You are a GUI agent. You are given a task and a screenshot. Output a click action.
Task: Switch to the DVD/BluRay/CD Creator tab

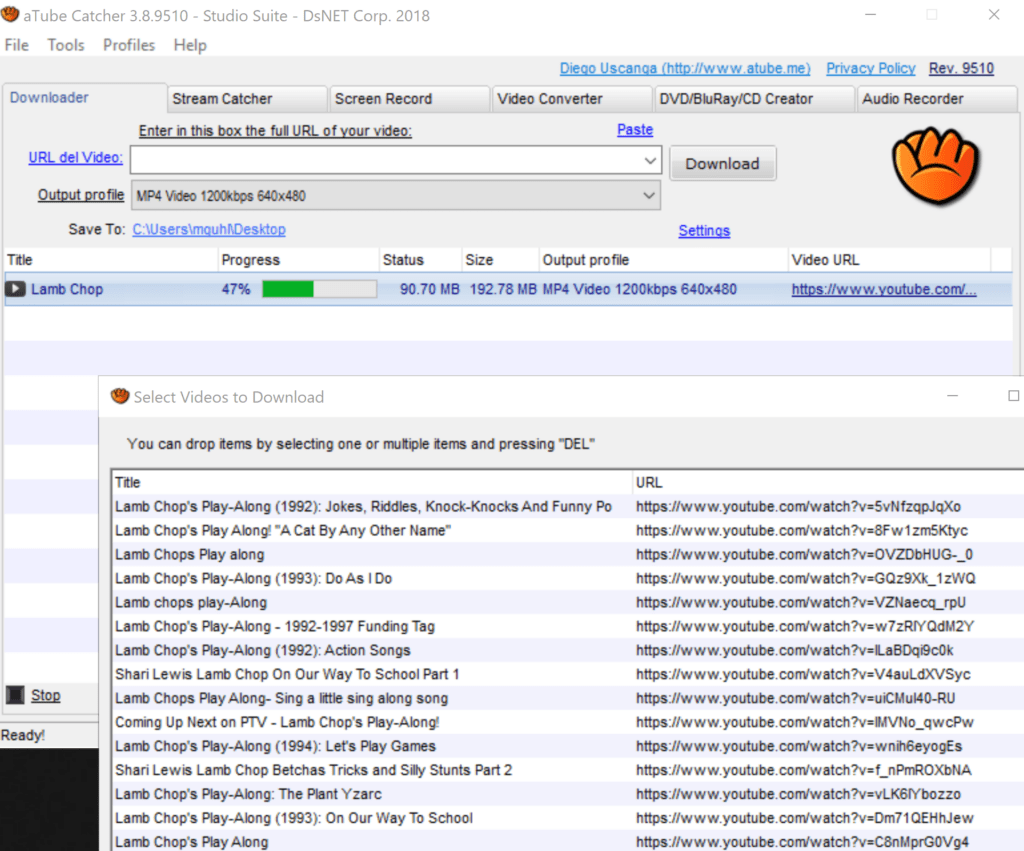(x=754, y=99)
